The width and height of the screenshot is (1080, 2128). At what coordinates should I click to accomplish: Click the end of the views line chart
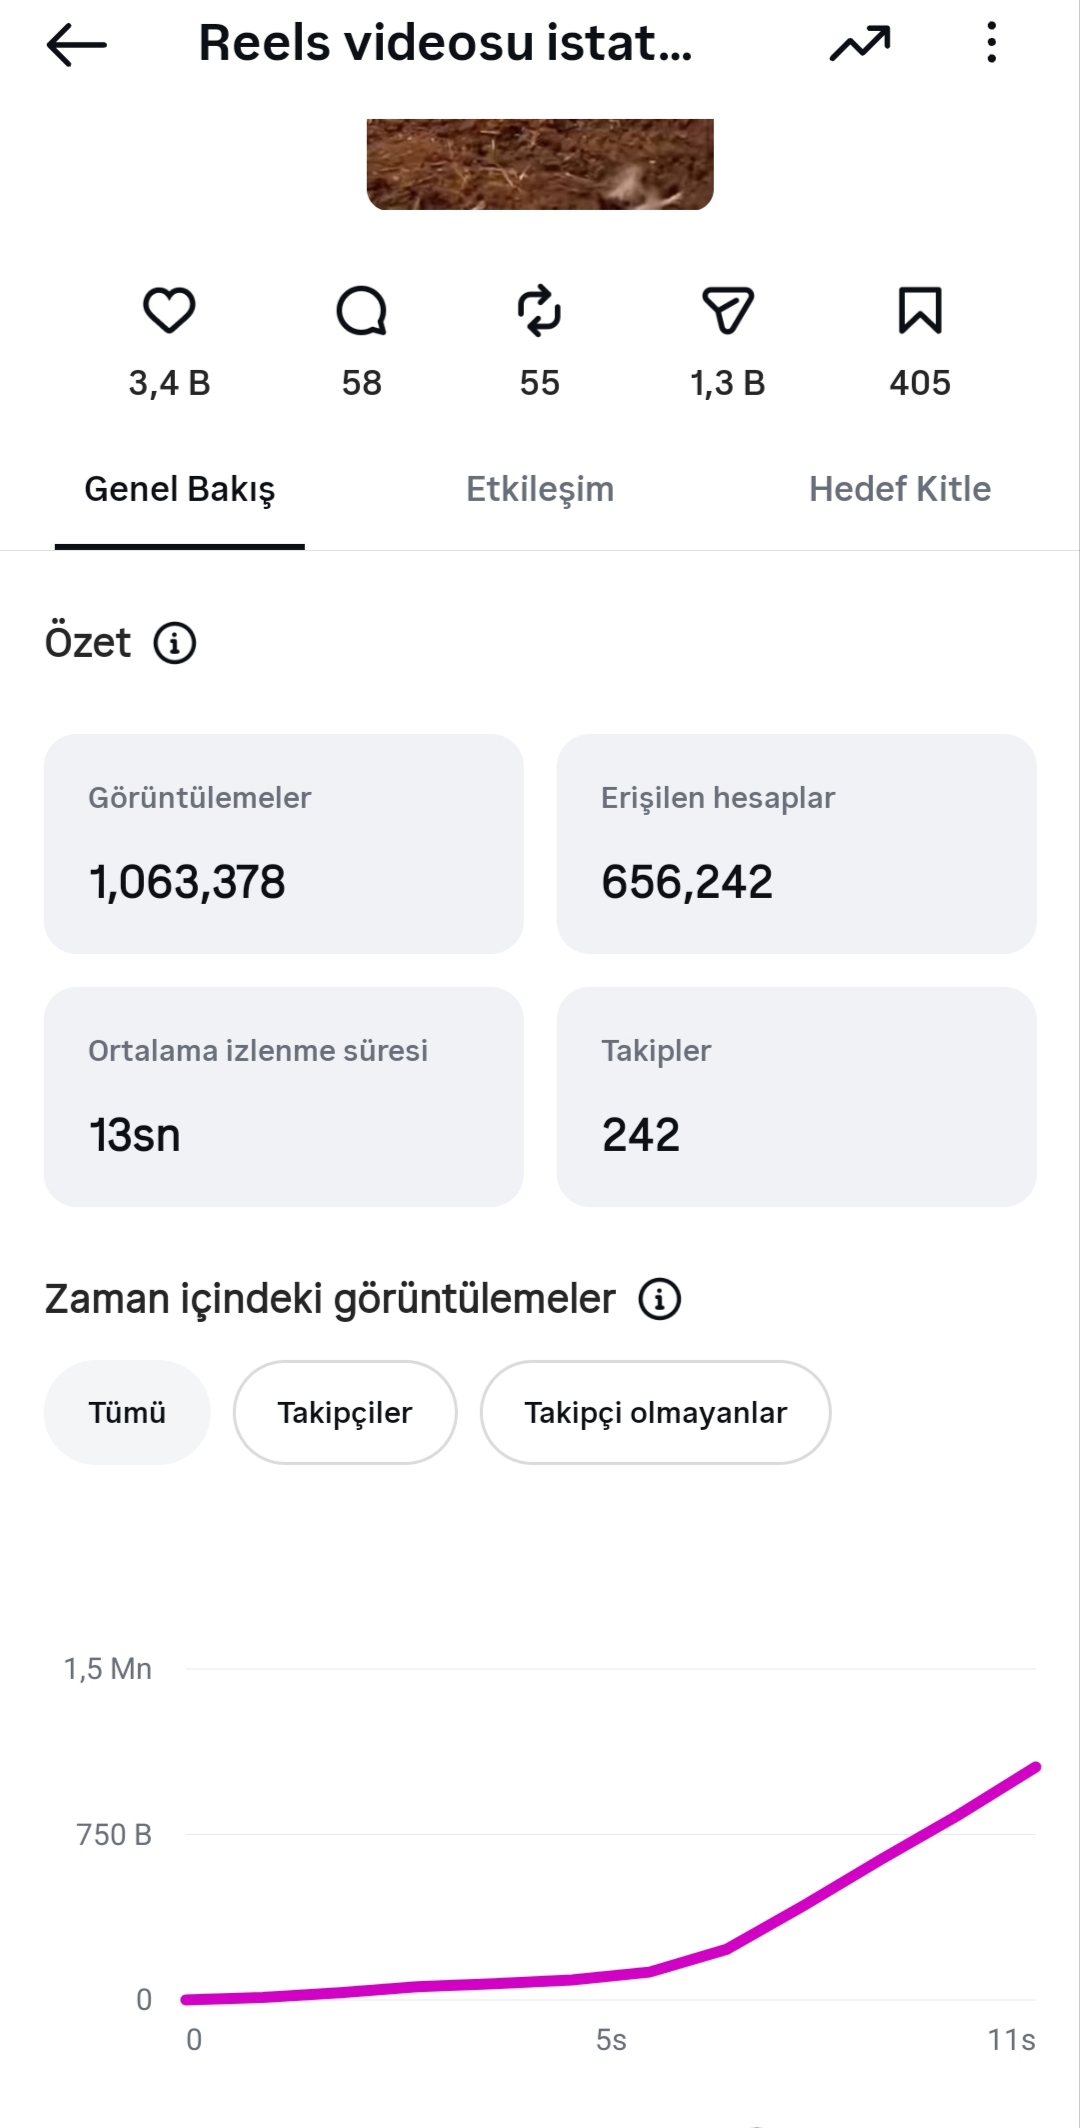click(x=1036, y=1768)
